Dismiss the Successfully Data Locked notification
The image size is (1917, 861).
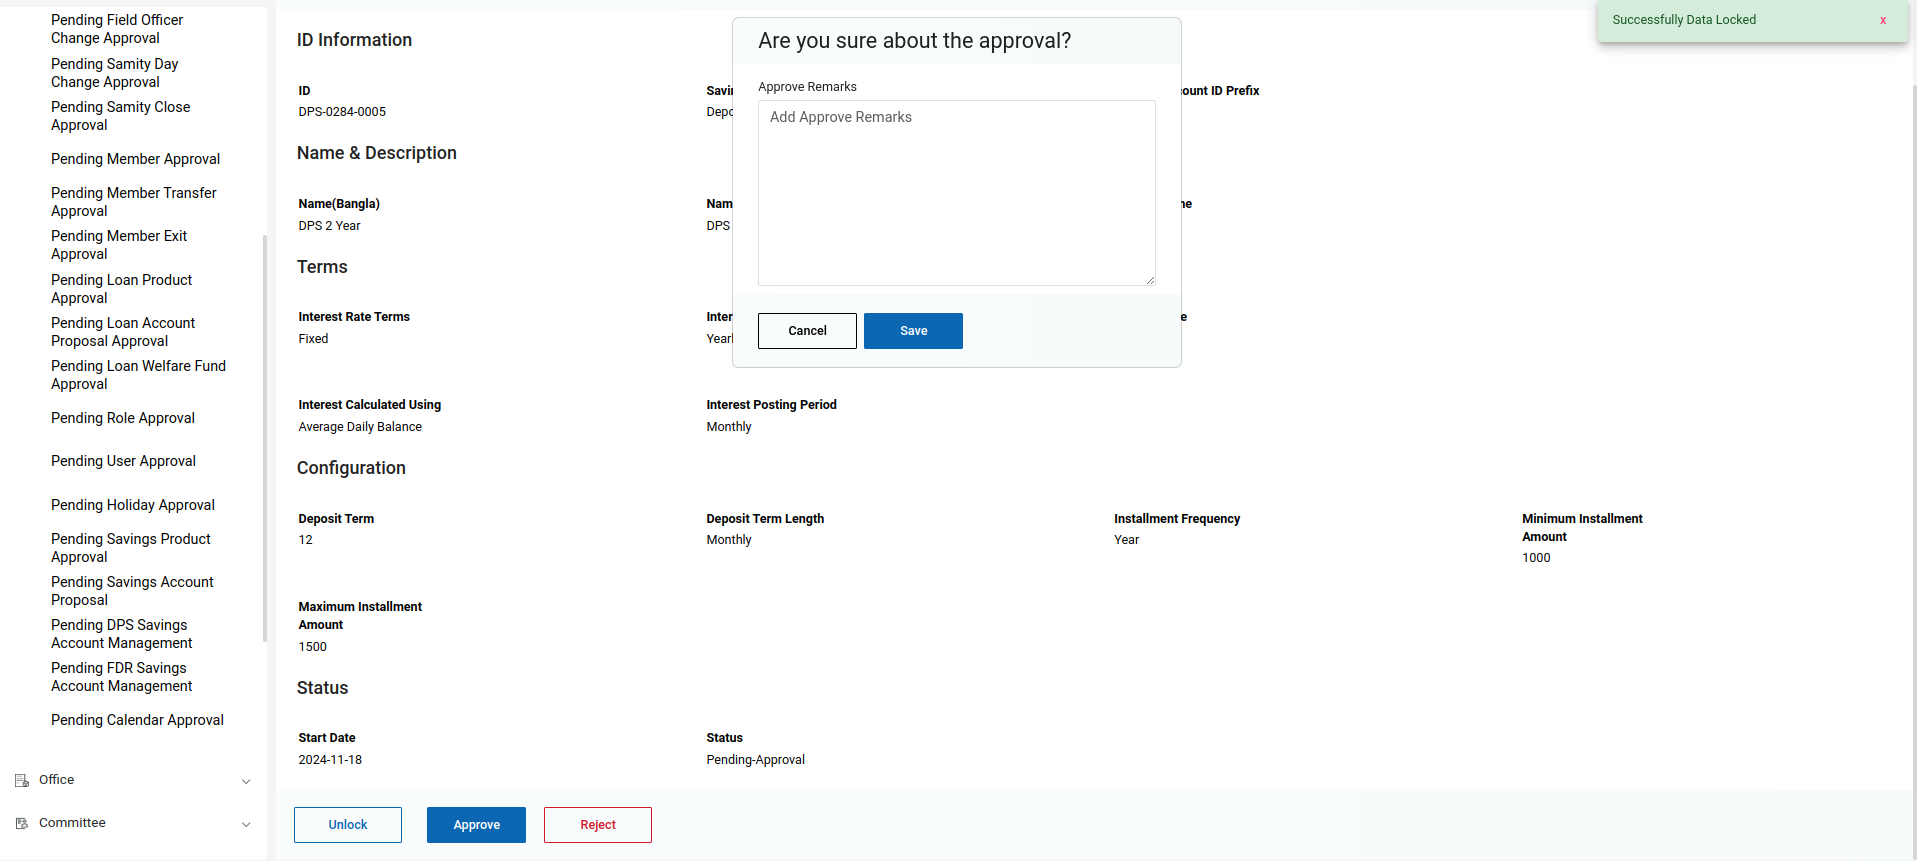pos(1882,20)
